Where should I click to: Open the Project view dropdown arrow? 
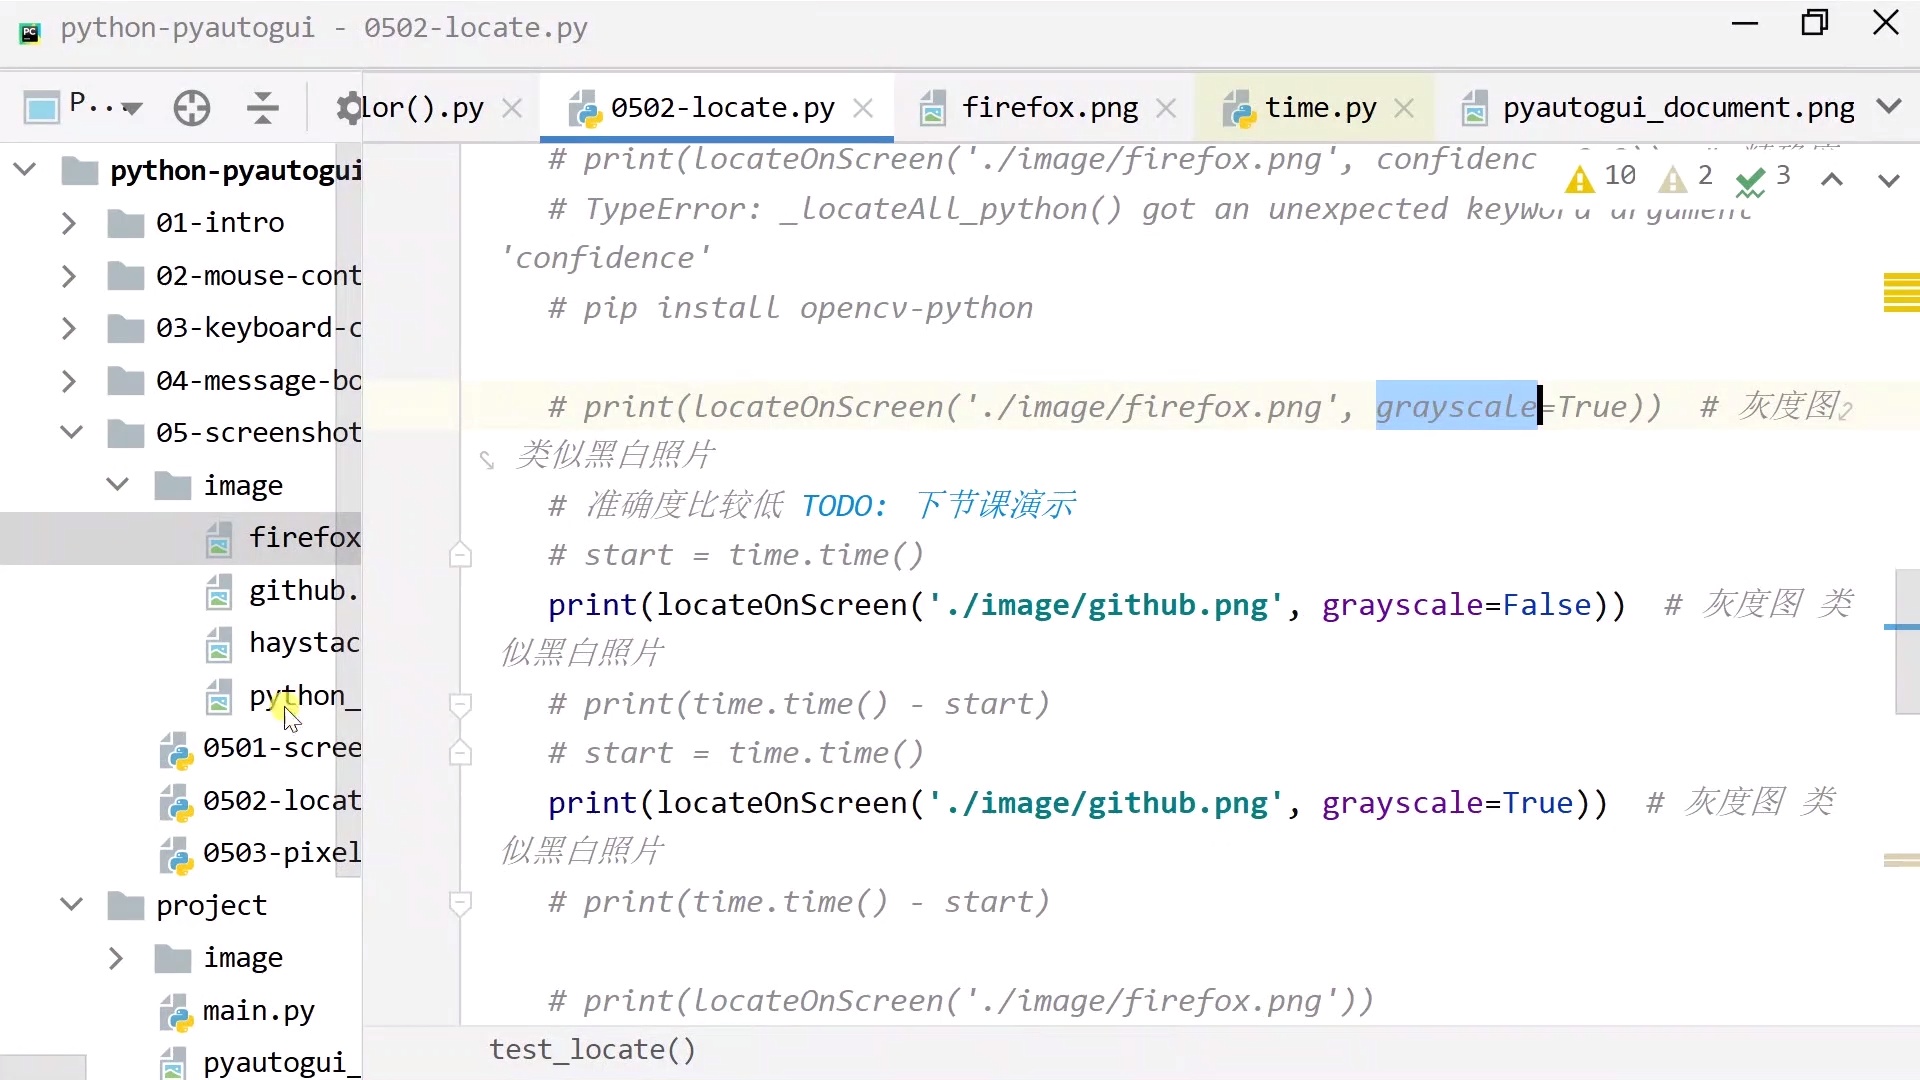133,107
